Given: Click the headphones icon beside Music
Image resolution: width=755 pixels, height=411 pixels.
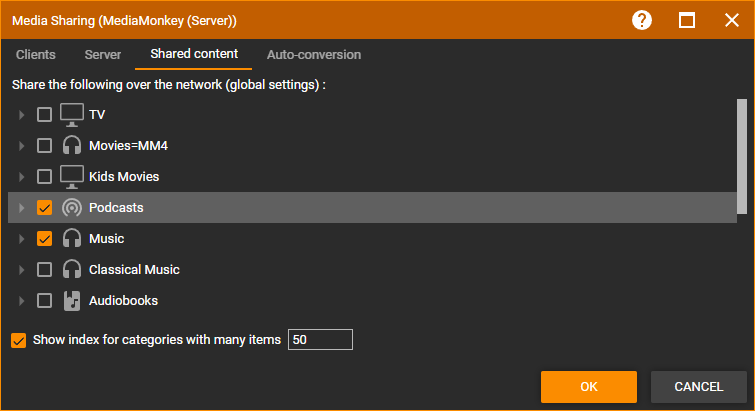Looking at the screenshot, I should pos(72,239).
